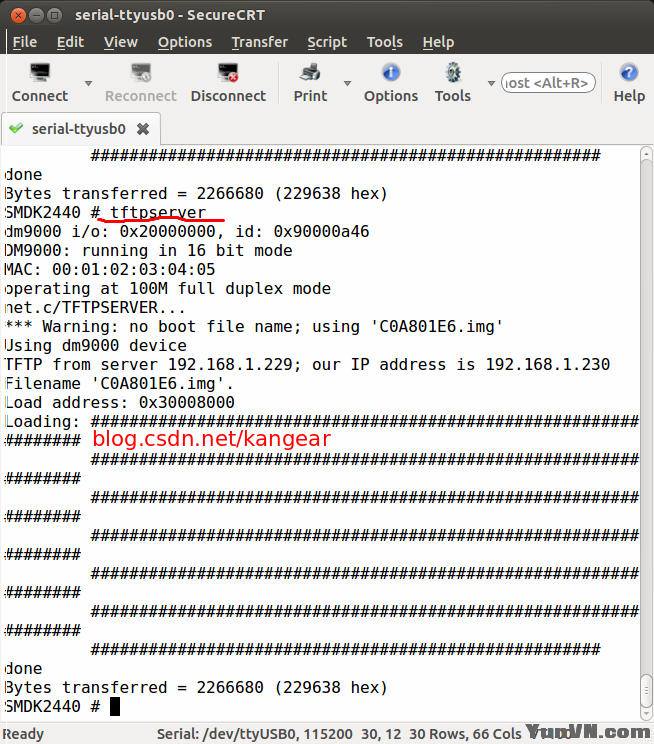The image size is (654, 744).
Task: Click the MAC: 00:01:02:03:04:05 line
Action: 110,270
